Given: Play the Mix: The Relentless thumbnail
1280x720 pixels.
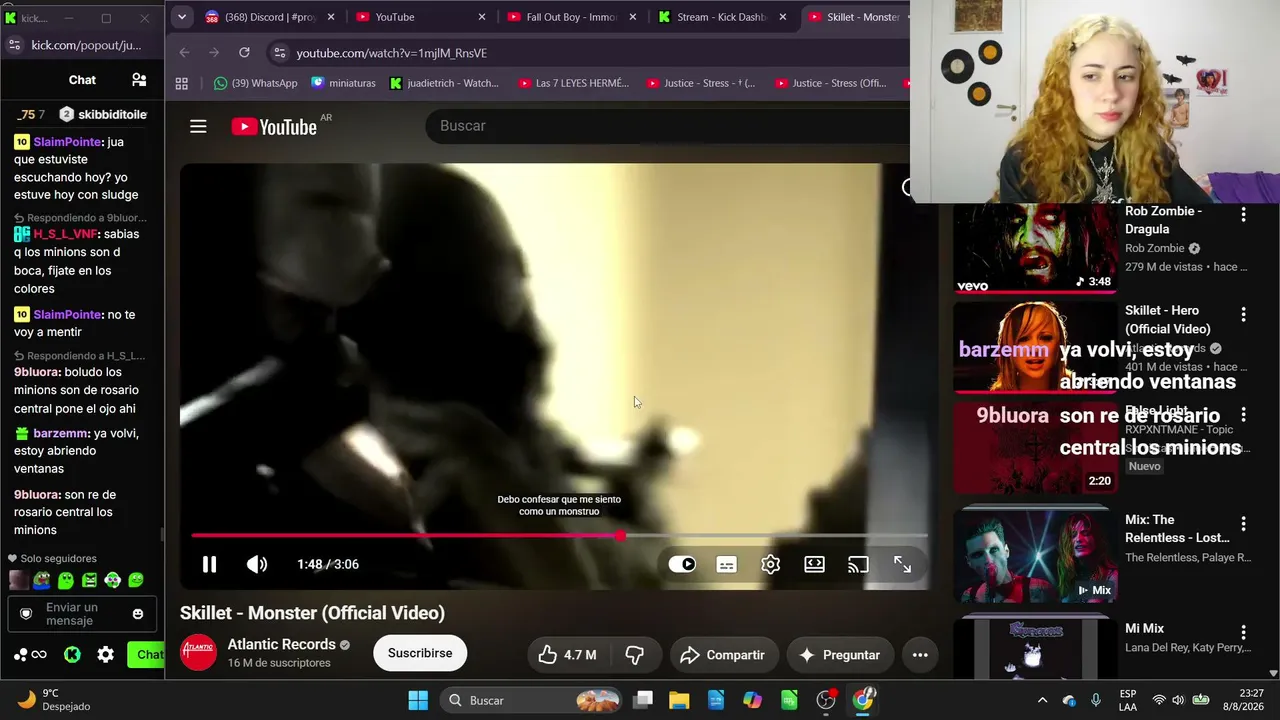Looking at the screenshot, I should [x=1035, y=556].
